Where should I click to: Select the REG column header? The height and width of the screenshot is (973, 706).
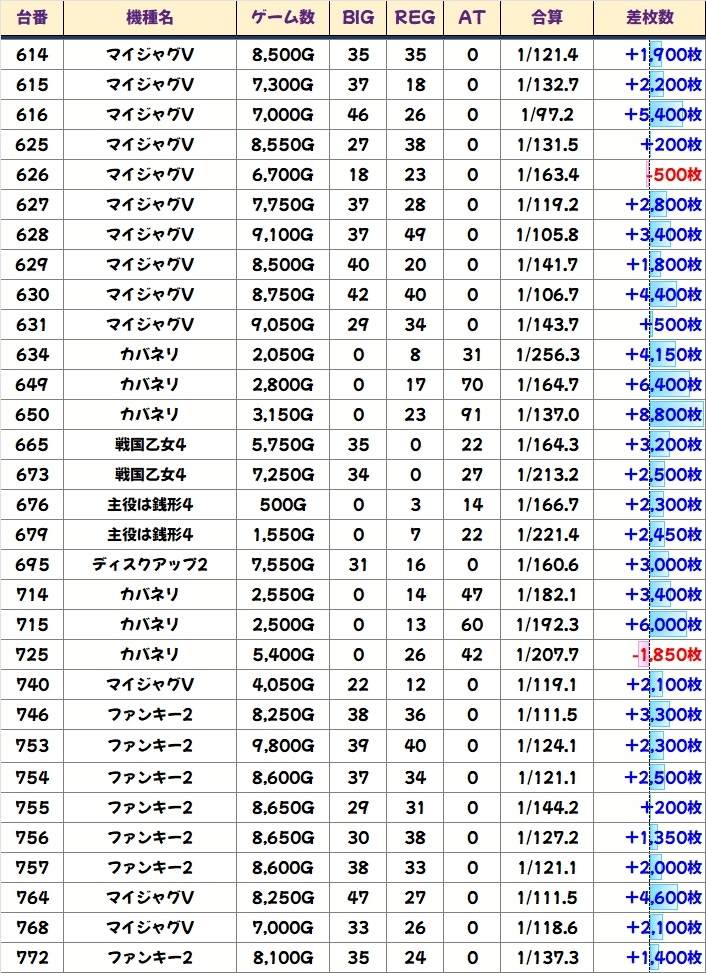(x=414, y=18)
